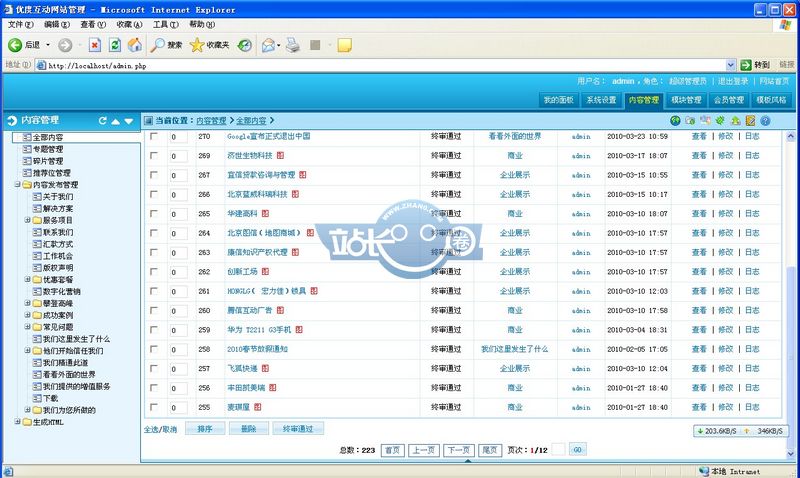Click the sidebar up triangle icon
Screen dimensions: 800x478
point(116,121)
